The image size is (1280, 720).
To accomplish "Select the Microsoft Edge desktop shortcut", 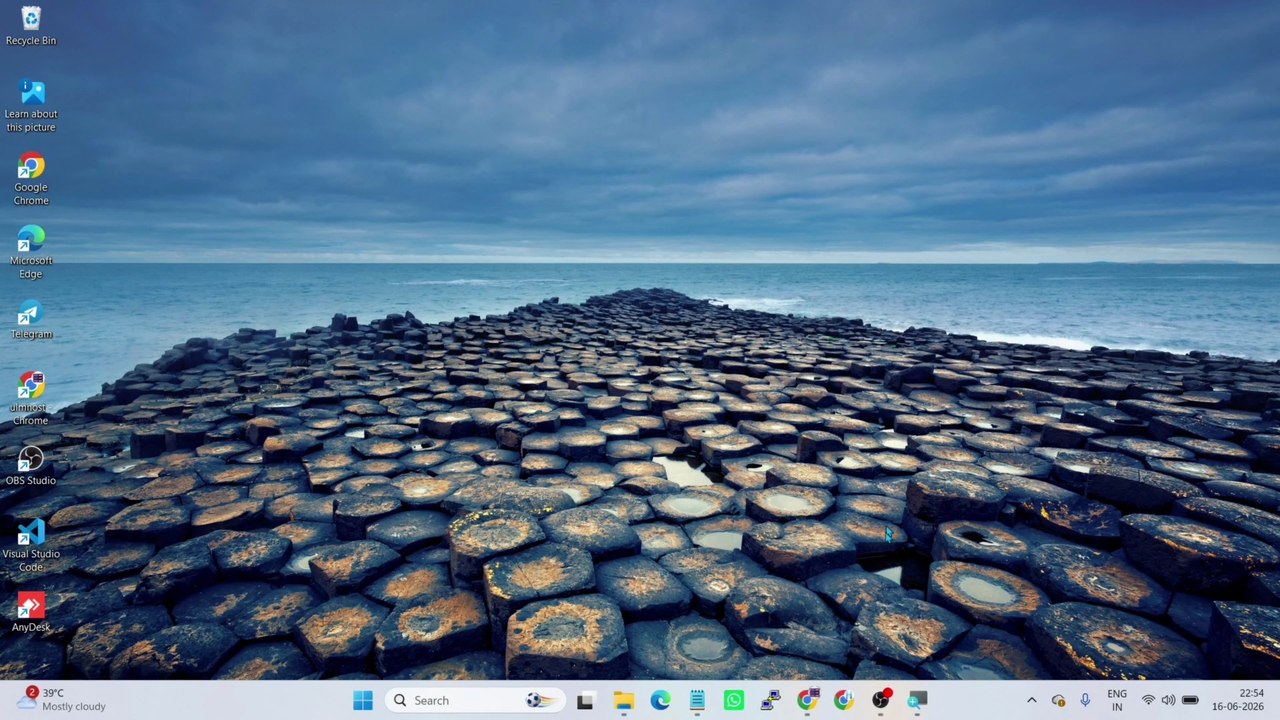I will (31, 253).
